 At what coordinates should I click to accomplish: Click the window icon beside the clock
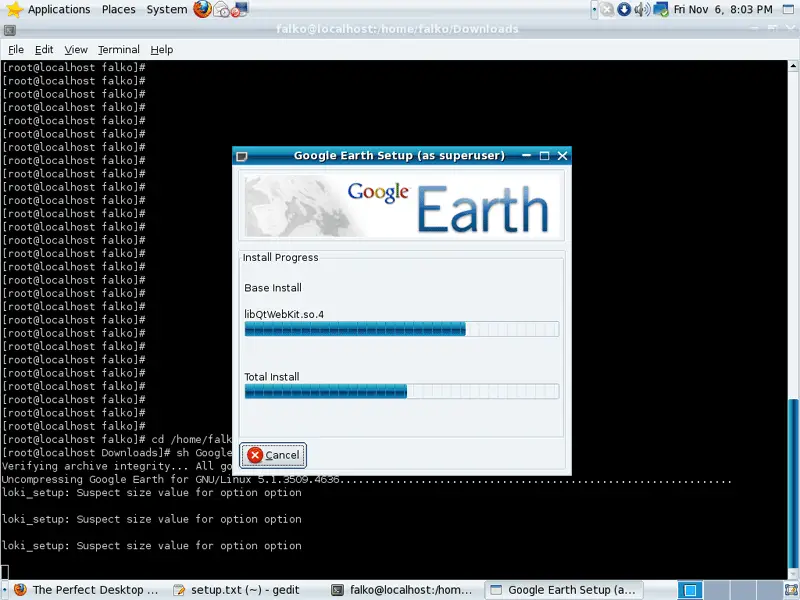[x=789, y=9]
